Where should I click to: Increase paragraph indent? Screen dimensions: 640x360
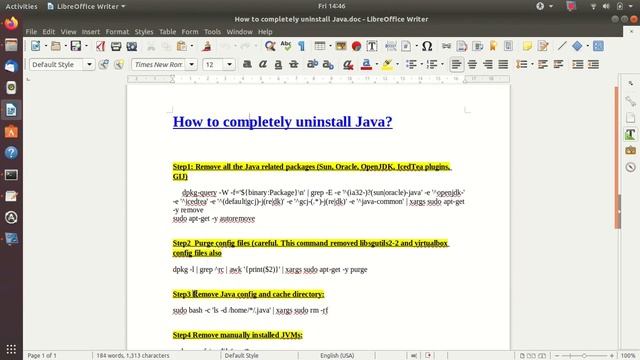point(578,64)
